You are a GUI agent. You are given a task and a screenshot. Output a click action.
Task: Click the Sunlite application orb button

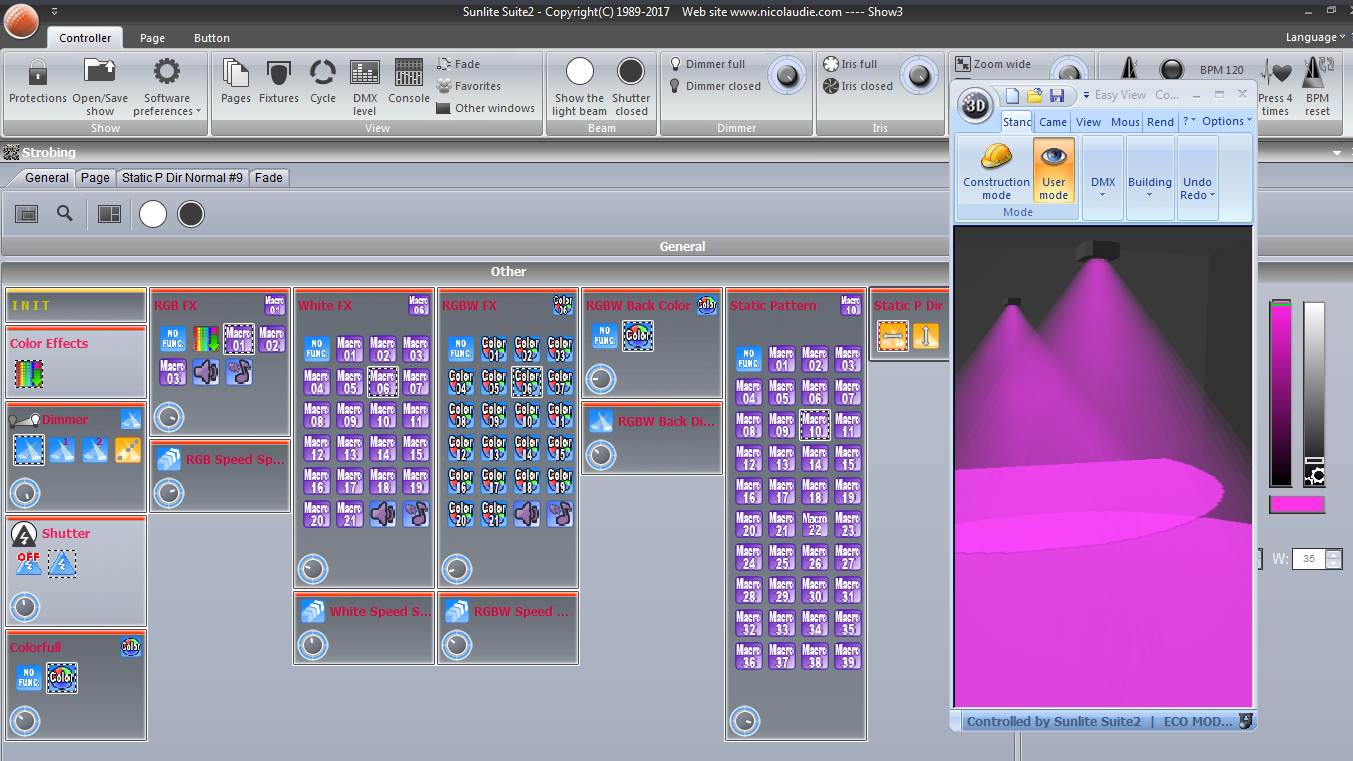click(x=20, y=20)
